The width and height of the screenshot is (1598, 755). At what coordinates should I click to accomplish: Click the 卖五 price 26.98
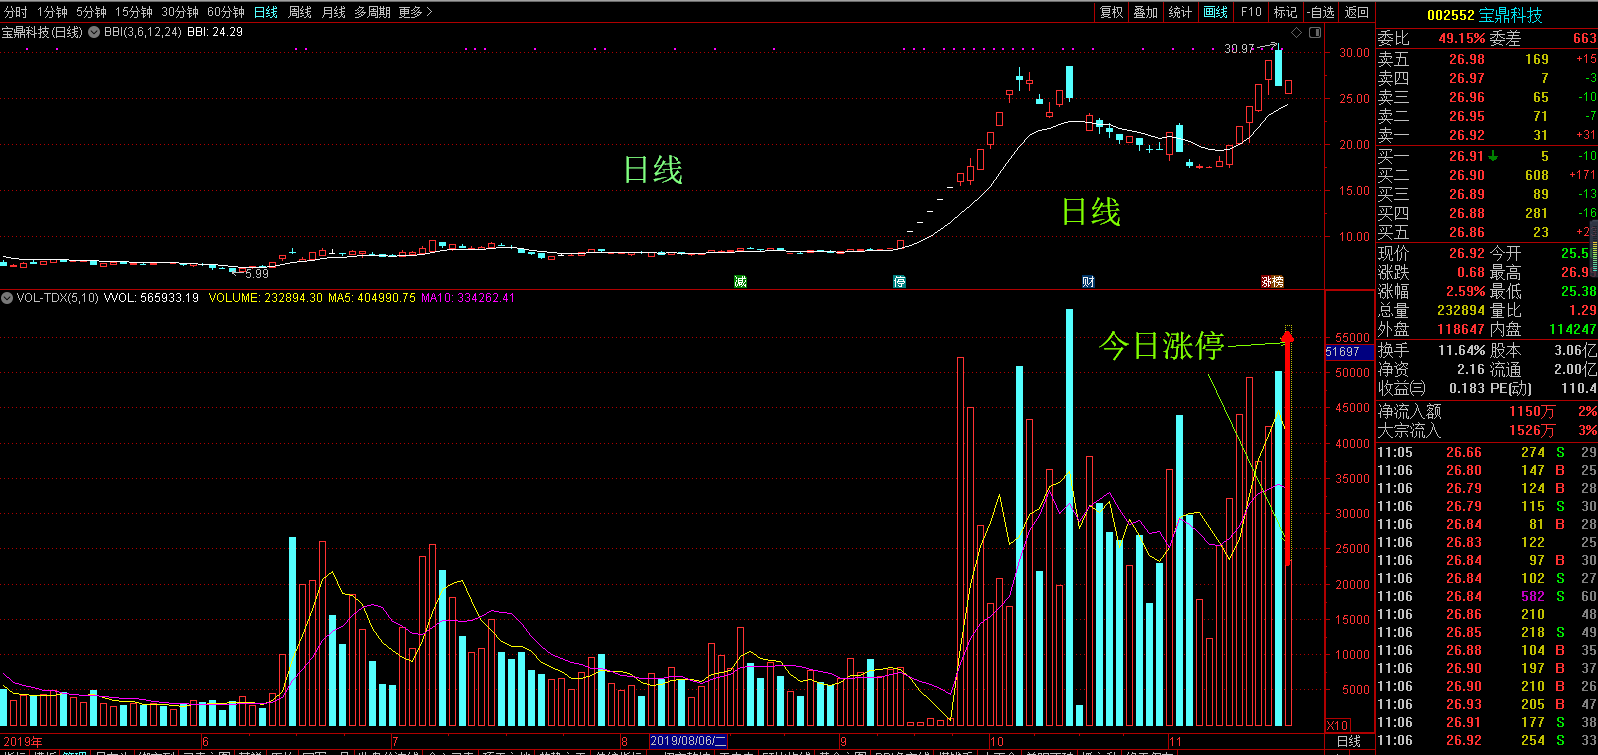pyautogui.click(x=1467, y=59)
